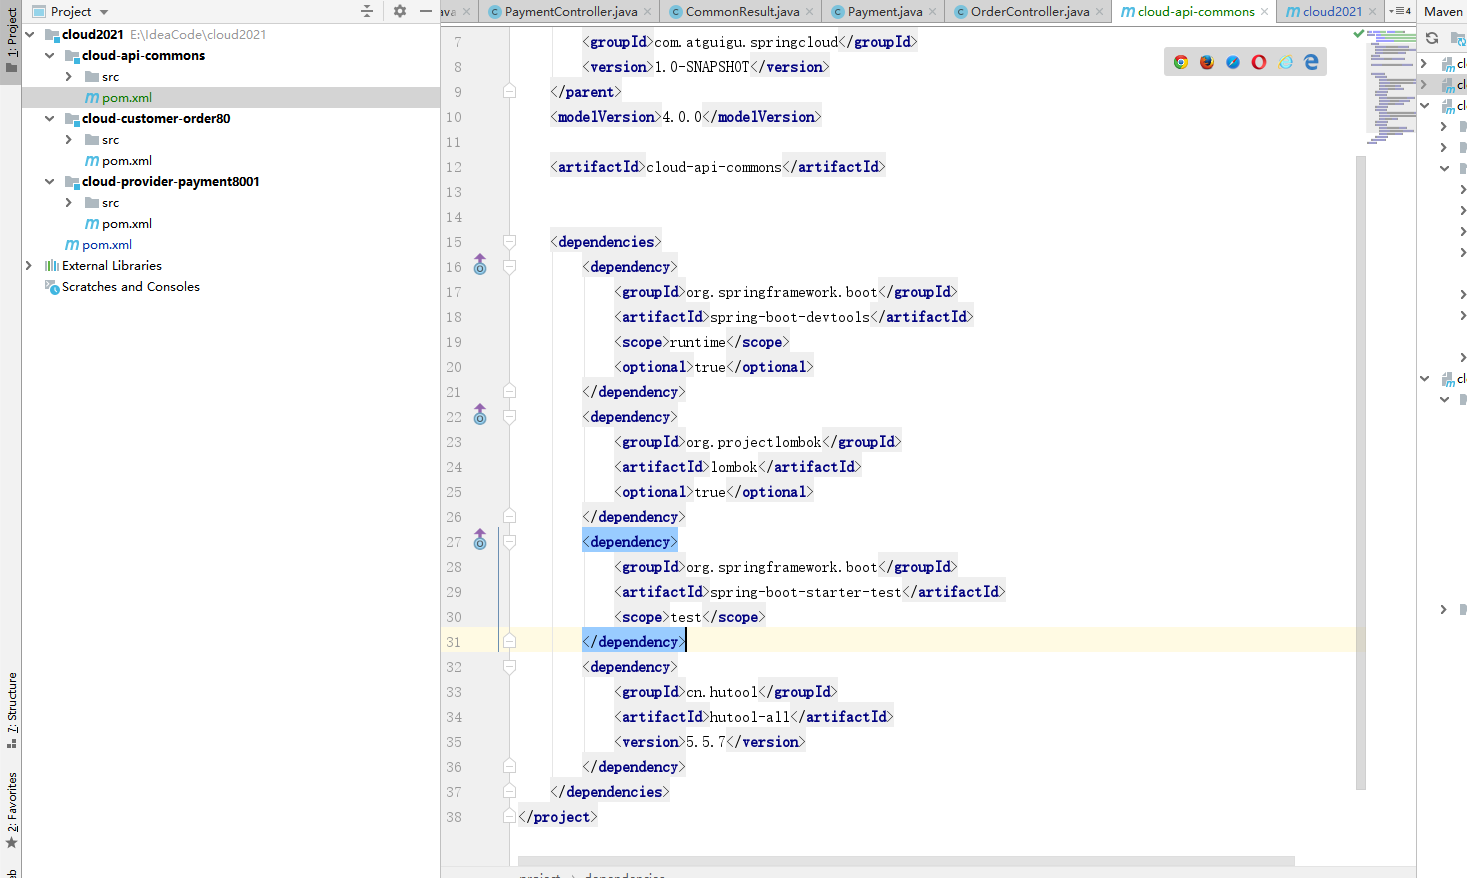Click version 5.5.7 value

(x=706, y=742)
